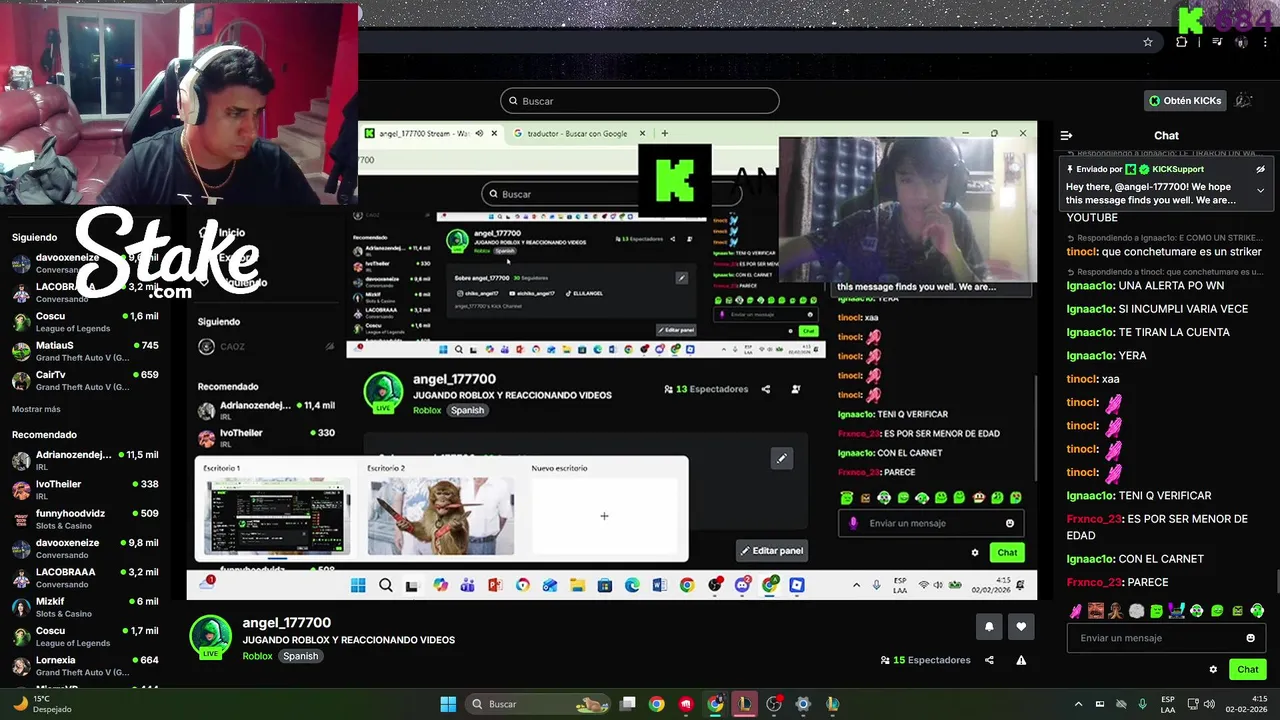This screenshot has height=720, width=1280.
Task: Open Ignaac1o username in TE TIRAN LA CUENTA
Action: [x=1090, y=332]
